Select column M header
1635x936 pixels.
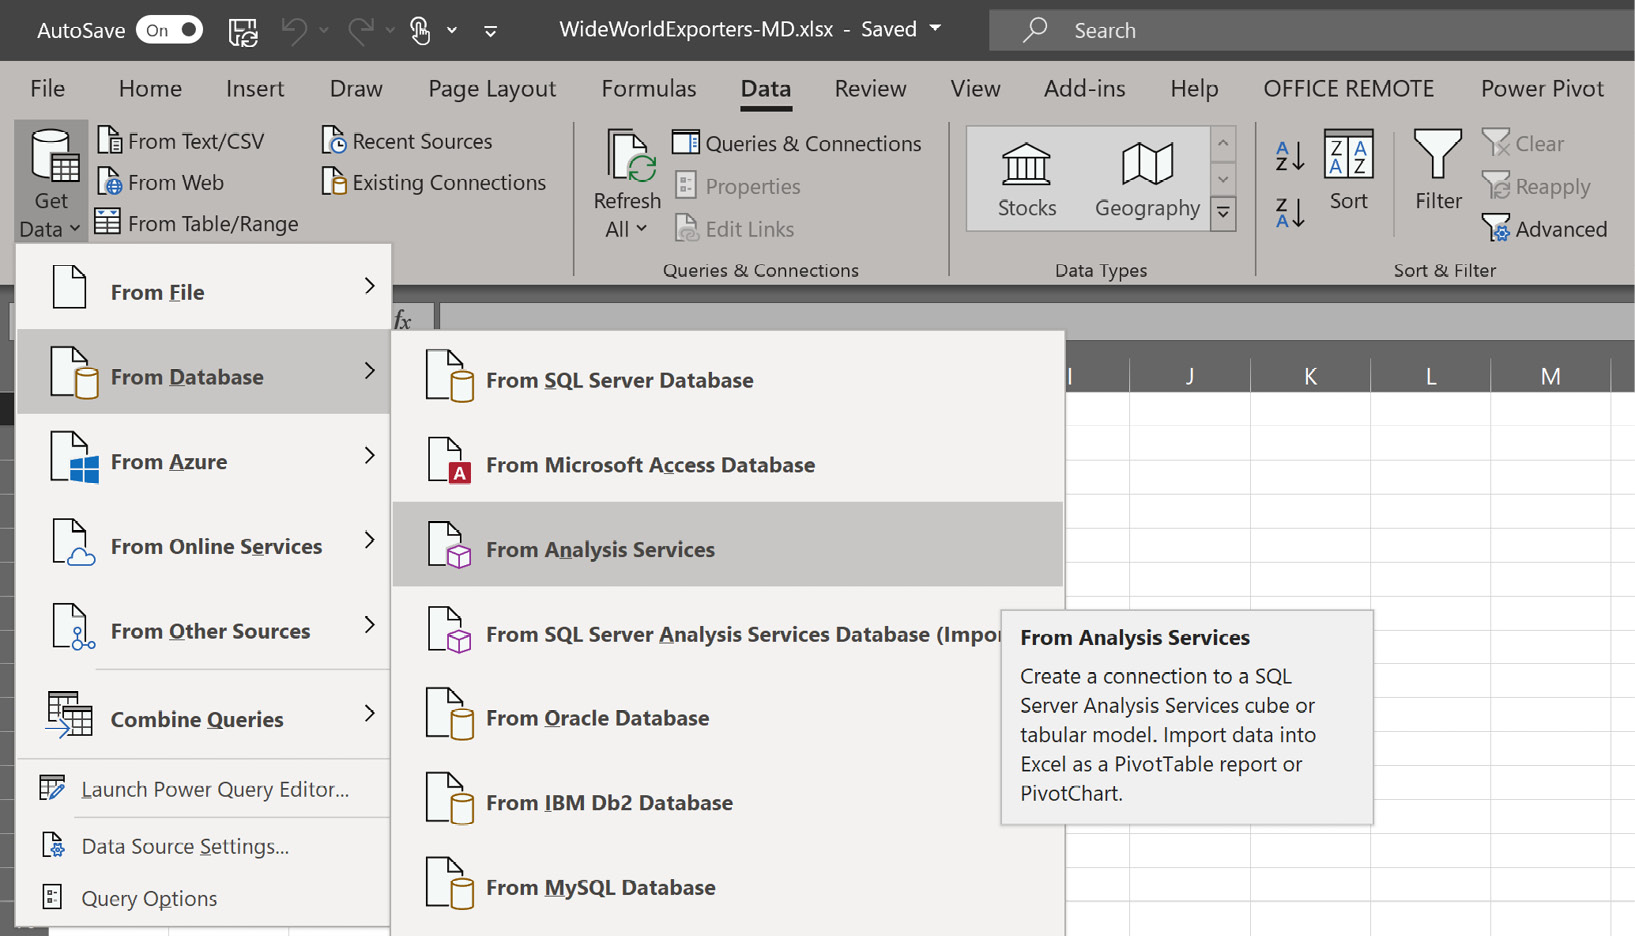click(x=1550, y=376)
